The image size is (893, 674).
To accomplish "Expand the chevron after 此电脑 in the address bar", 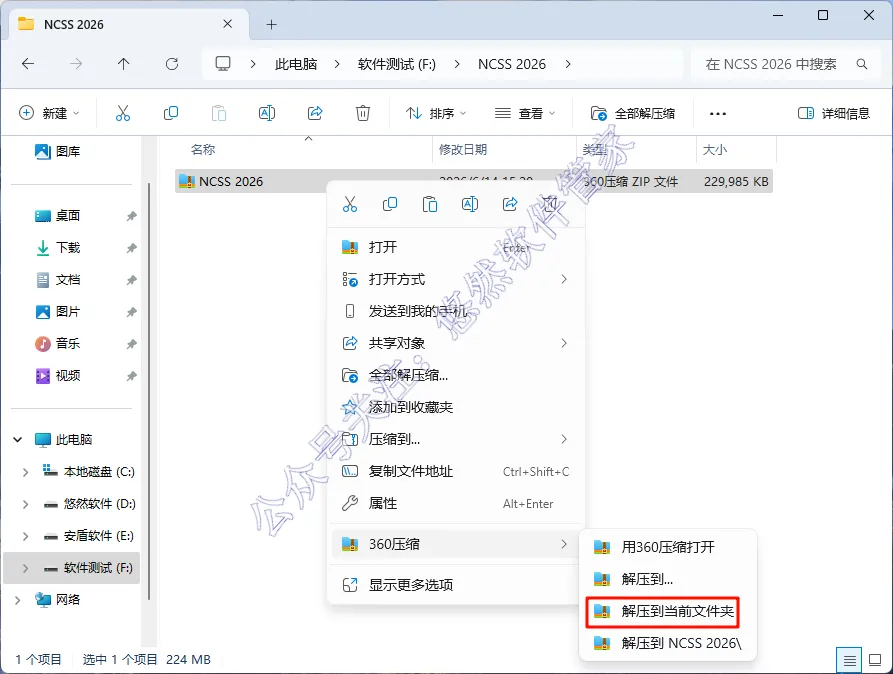I will click(337, 64).
